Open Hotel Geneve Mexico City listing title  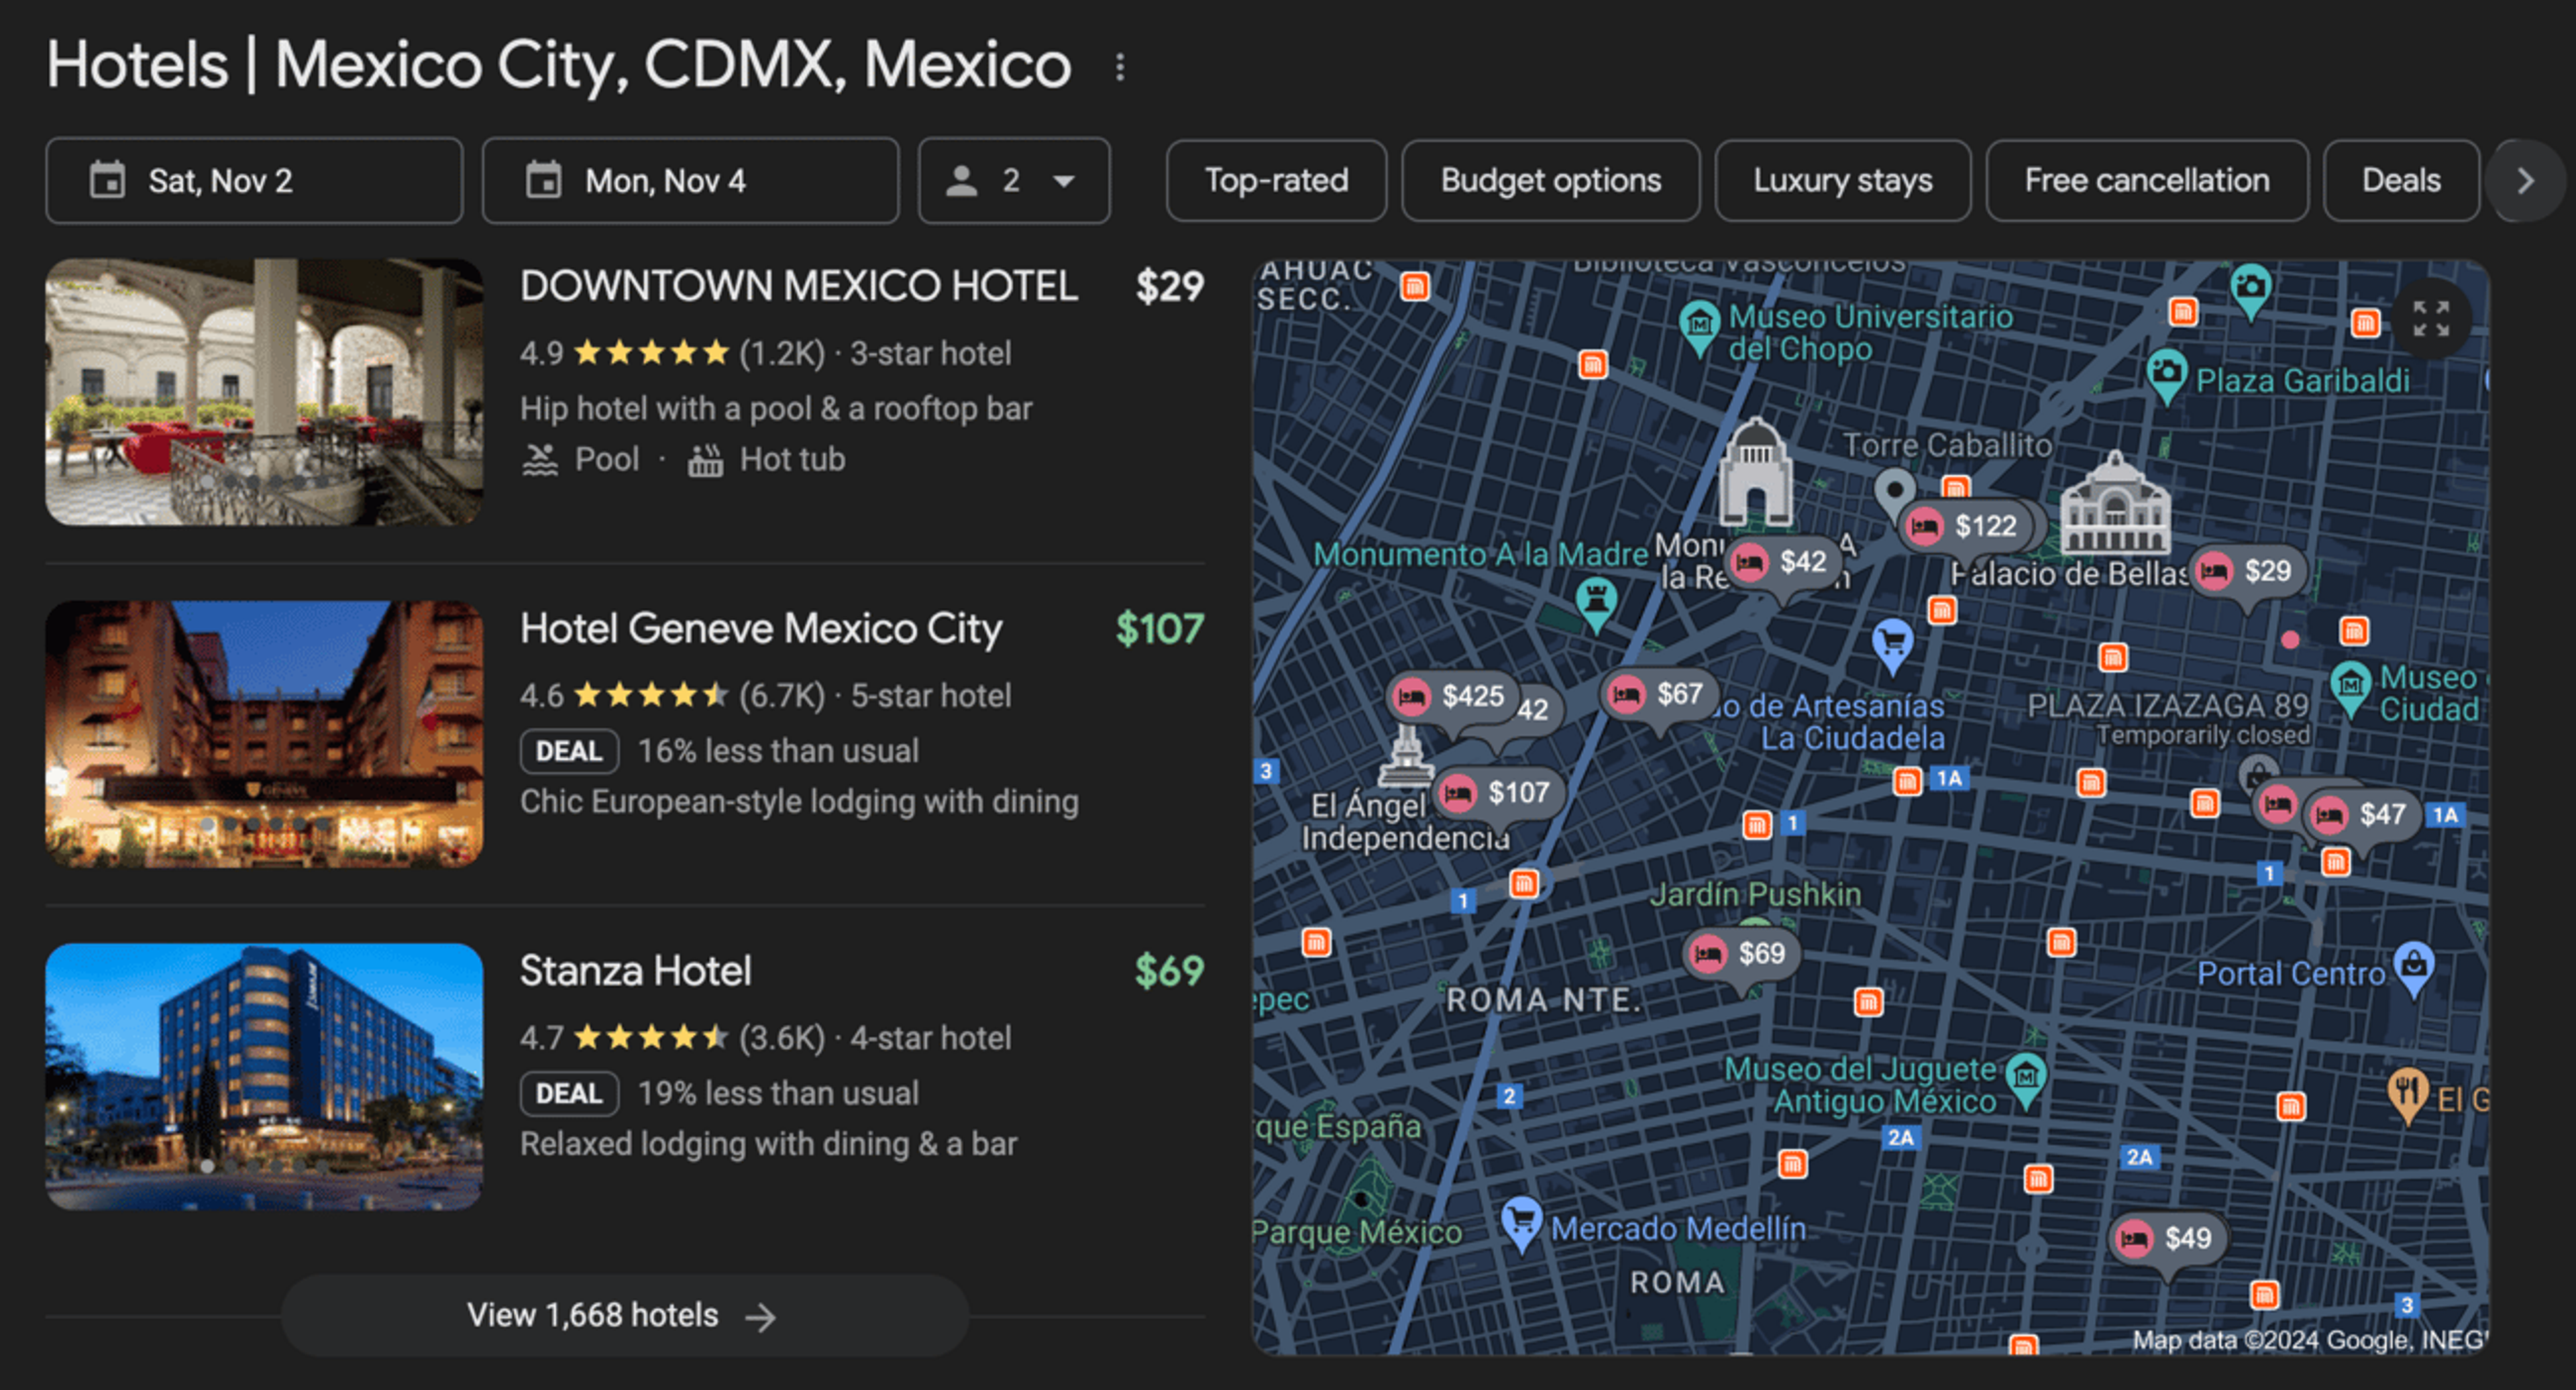pos(760,629)
